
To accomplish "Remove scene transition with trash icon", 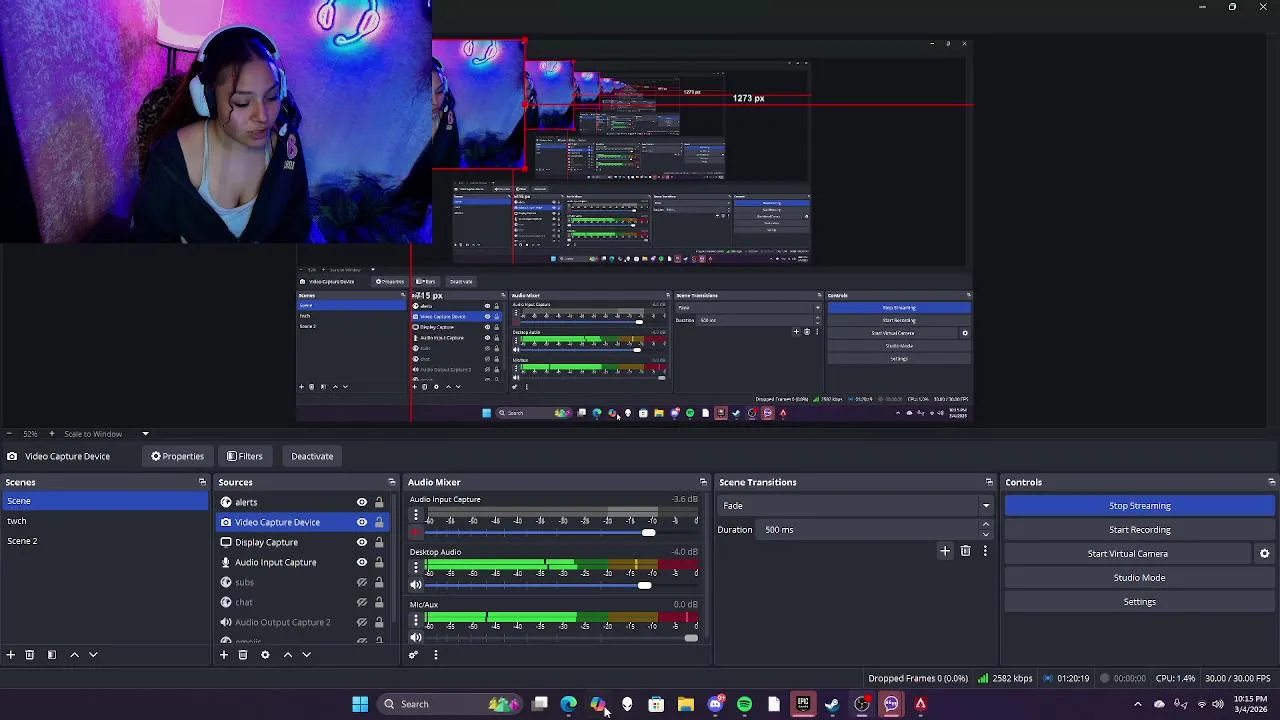I will (x=965, y=551).
